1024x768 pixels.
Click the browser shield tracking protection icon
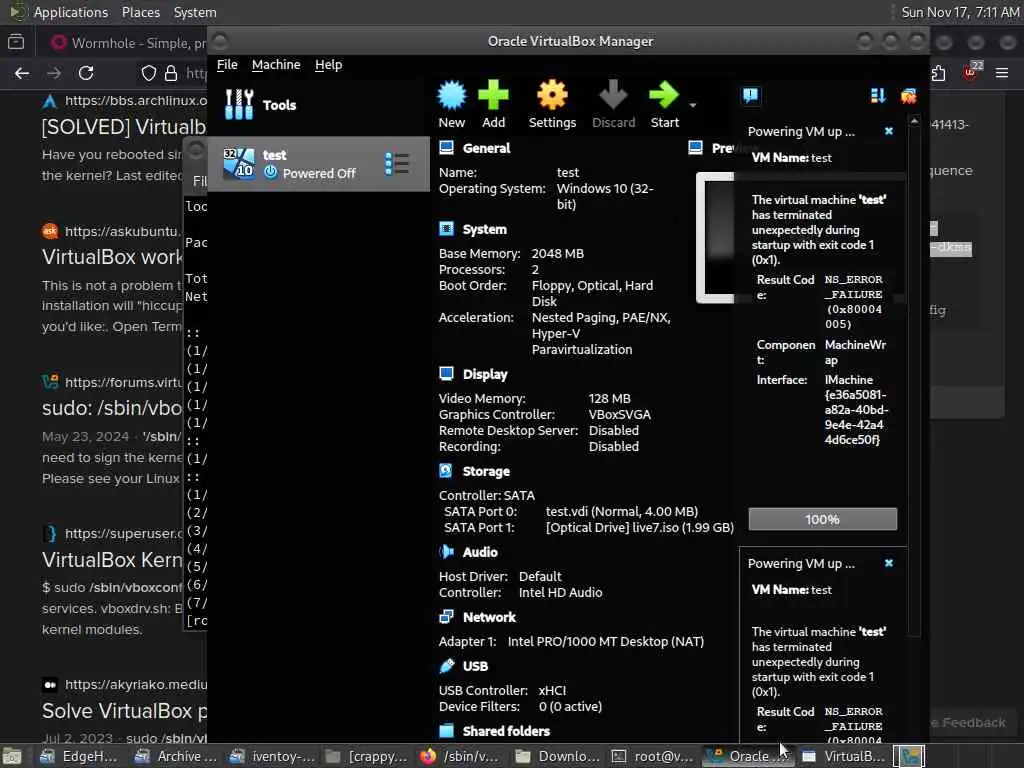149,73
